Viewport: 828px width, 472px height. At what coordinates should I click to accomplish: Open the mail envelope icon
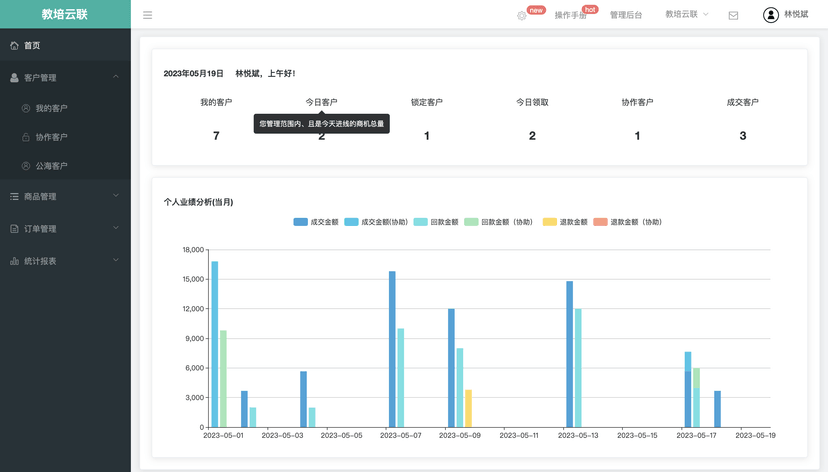point(733,15)
